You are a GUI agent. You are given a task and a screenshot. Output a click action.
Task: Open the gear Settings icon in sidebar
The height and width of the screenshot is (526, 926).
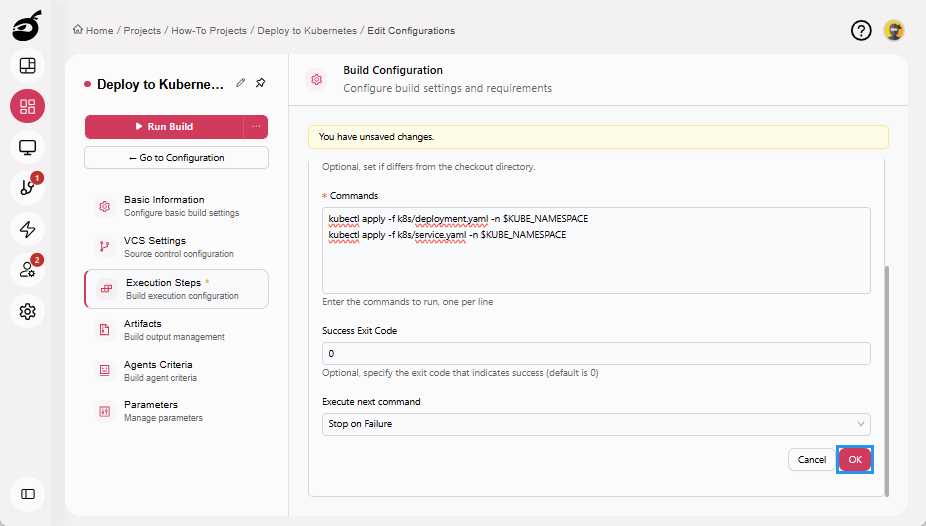[x=27, y=311]
